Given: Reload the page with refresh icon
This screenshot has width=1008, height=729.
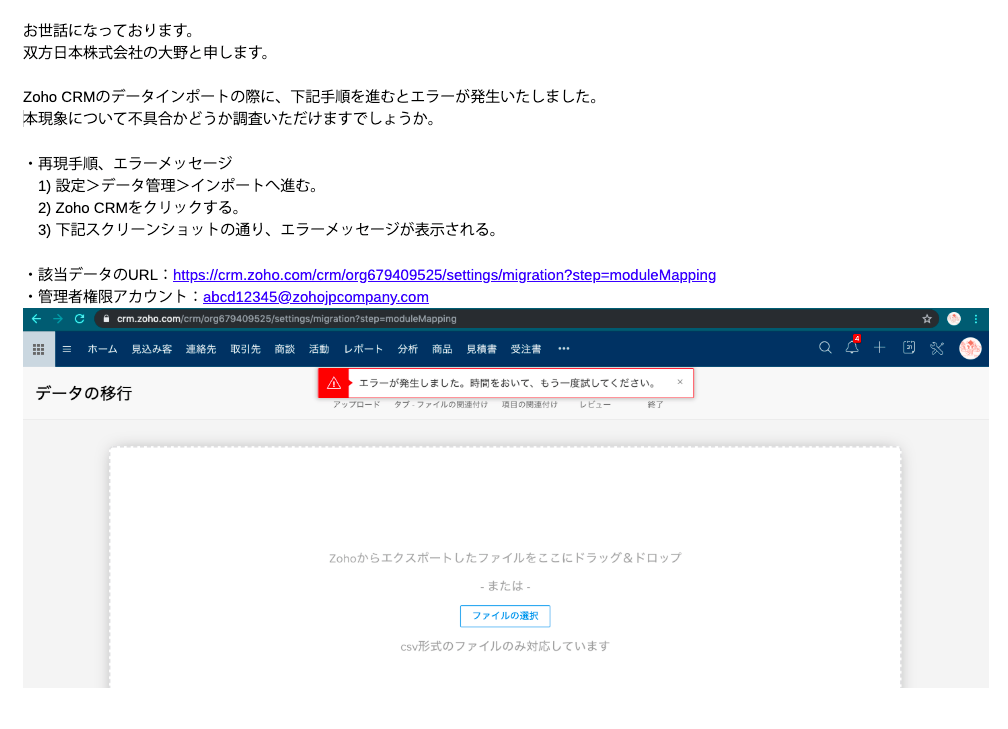Looking at the screenshot, I should click(80, 319).
